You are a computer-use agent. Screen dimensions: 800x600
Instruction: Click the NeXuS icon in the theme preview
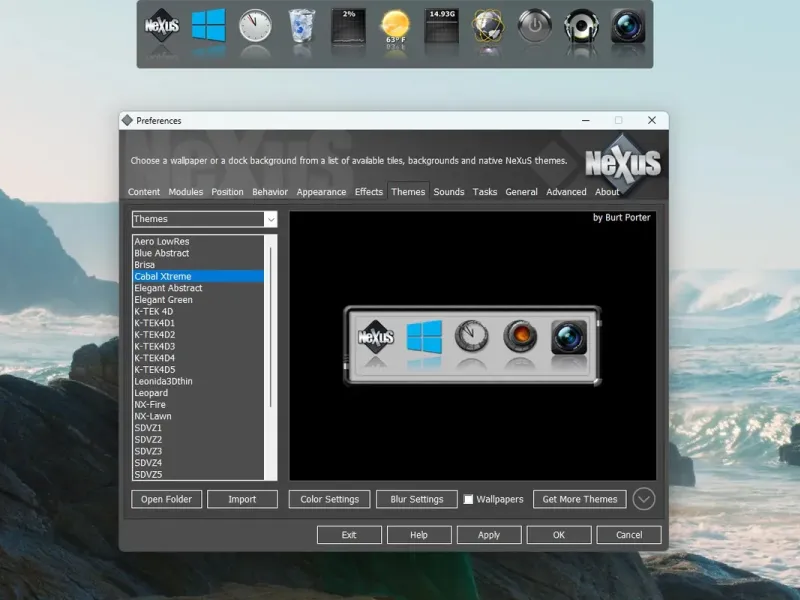coord(376,337)
